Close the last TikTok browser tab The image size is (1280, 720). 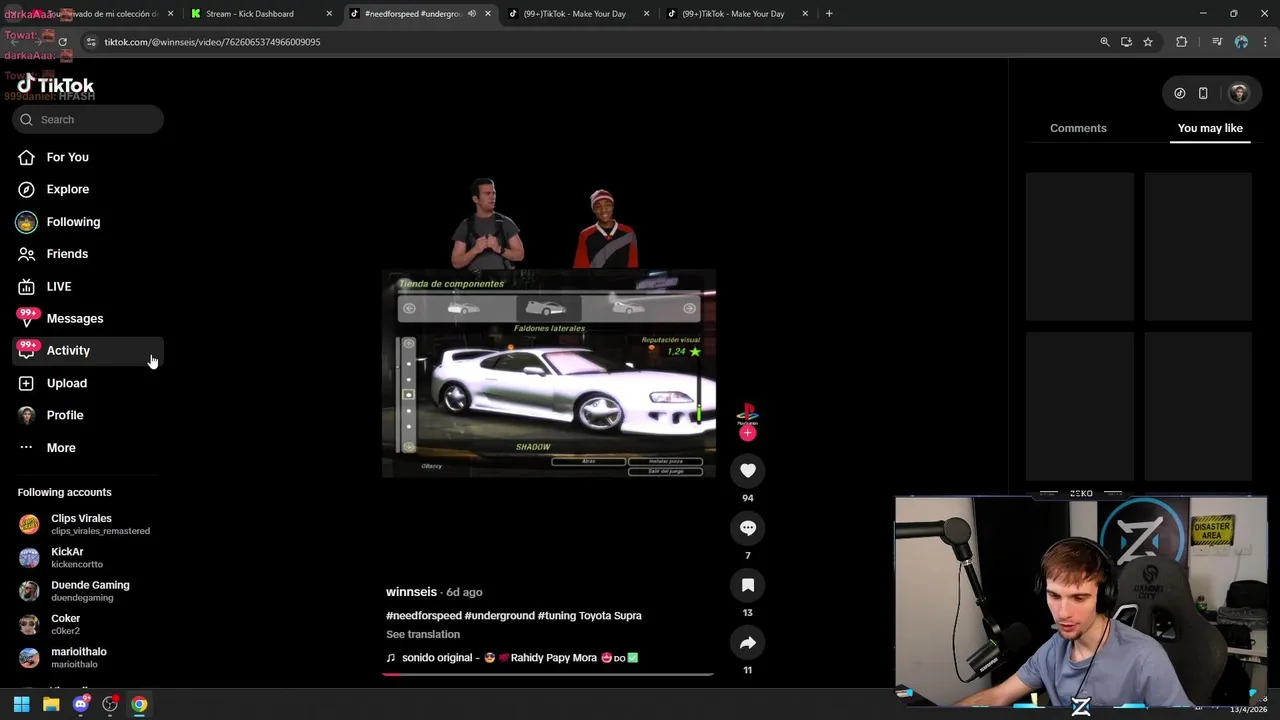pyautogui.click(x=805, y=14)
